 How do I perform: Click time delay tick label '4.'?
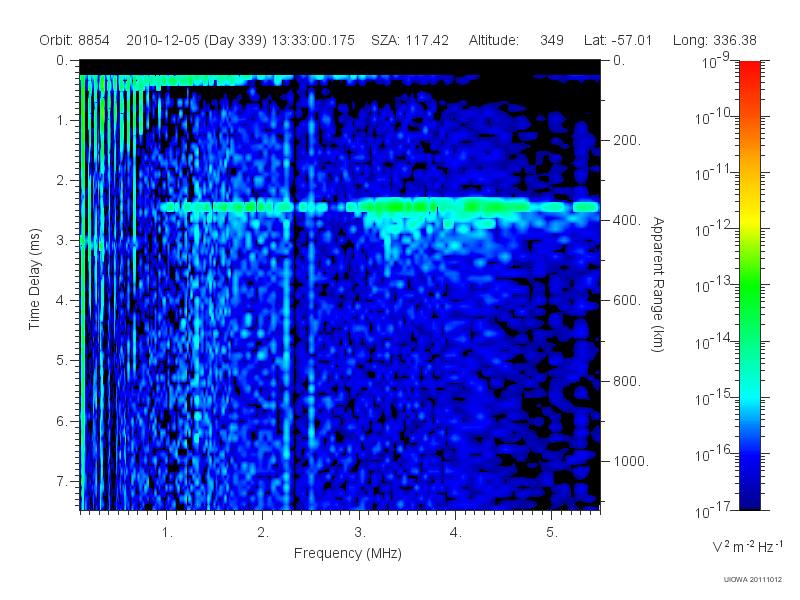tap(62, 301)
